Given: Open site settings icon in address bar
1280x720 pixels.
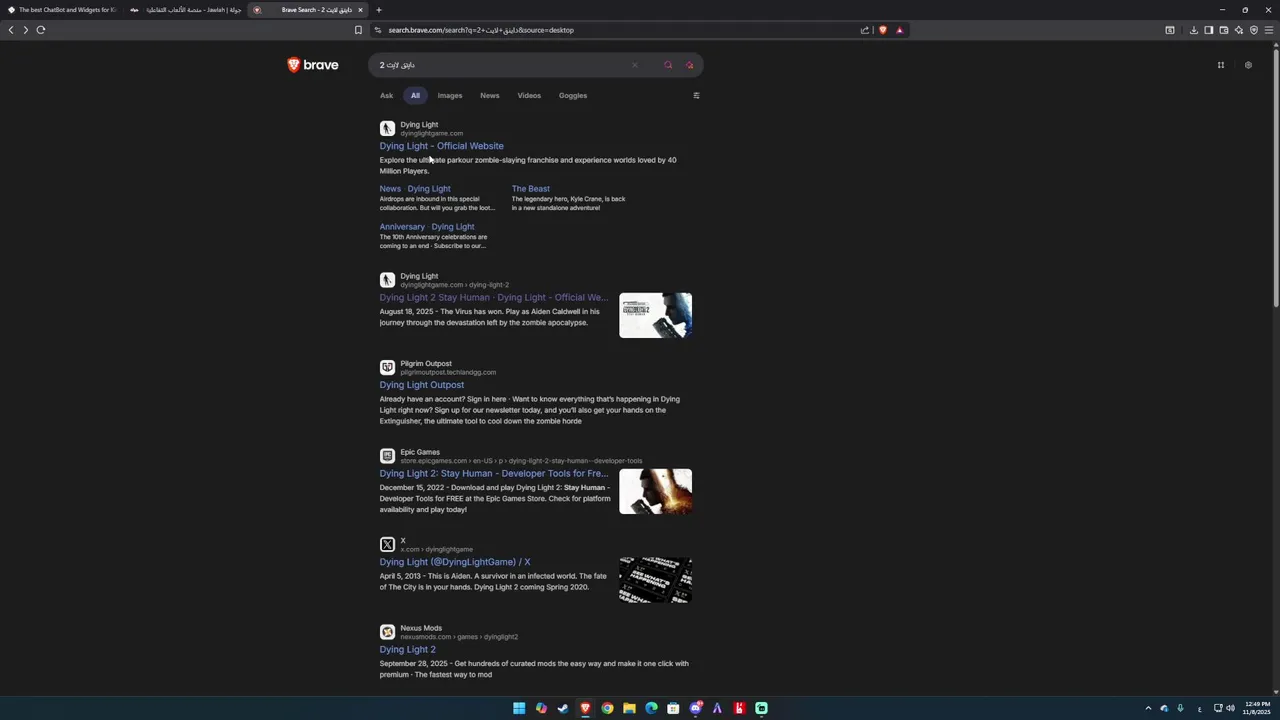Looking at the screenshot, I should 377,30.
